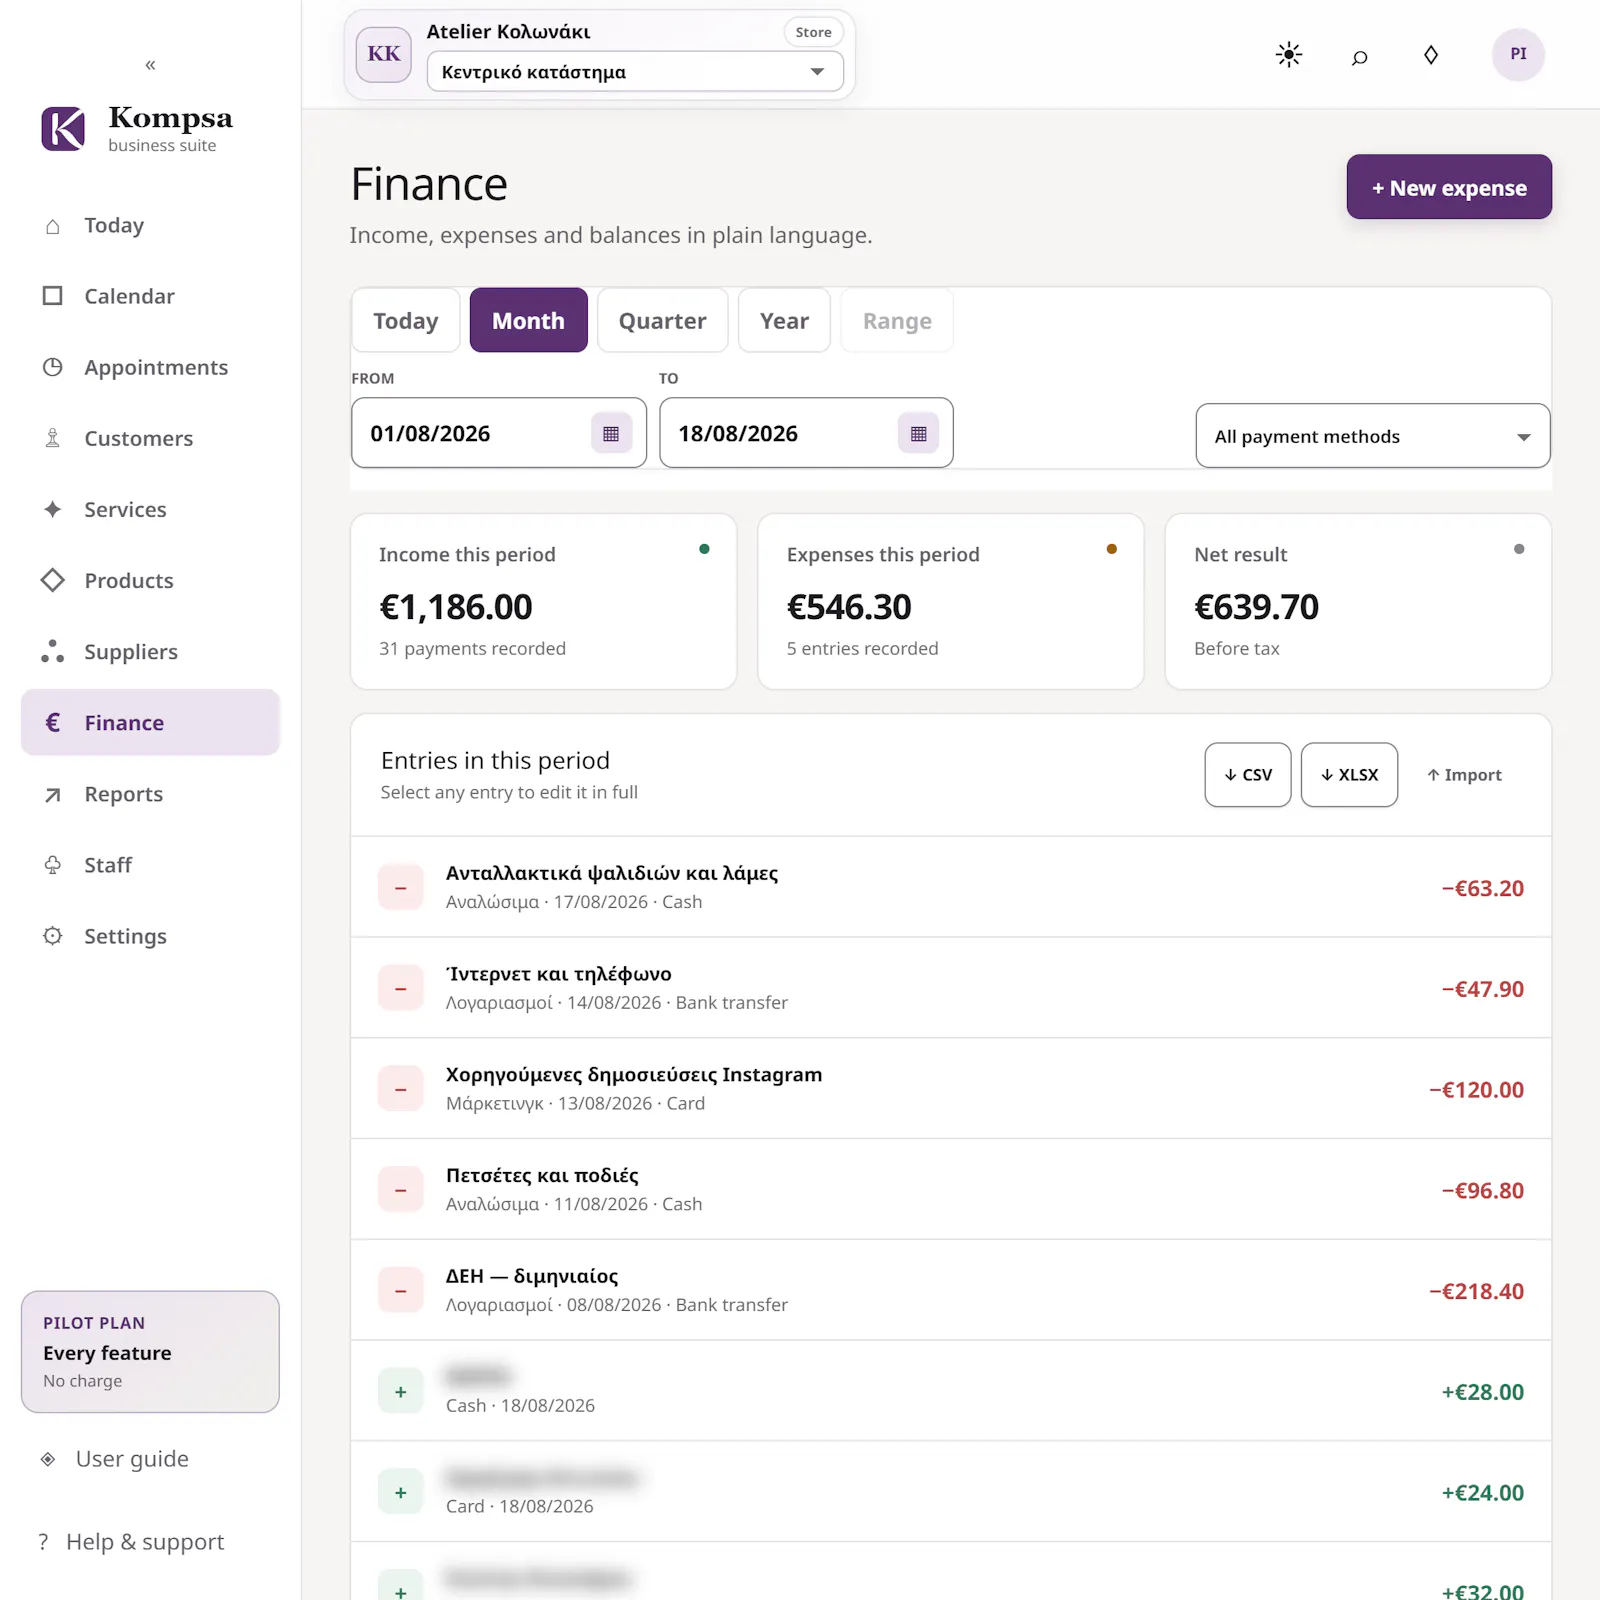Open the User guide link

coord(132,1459)
